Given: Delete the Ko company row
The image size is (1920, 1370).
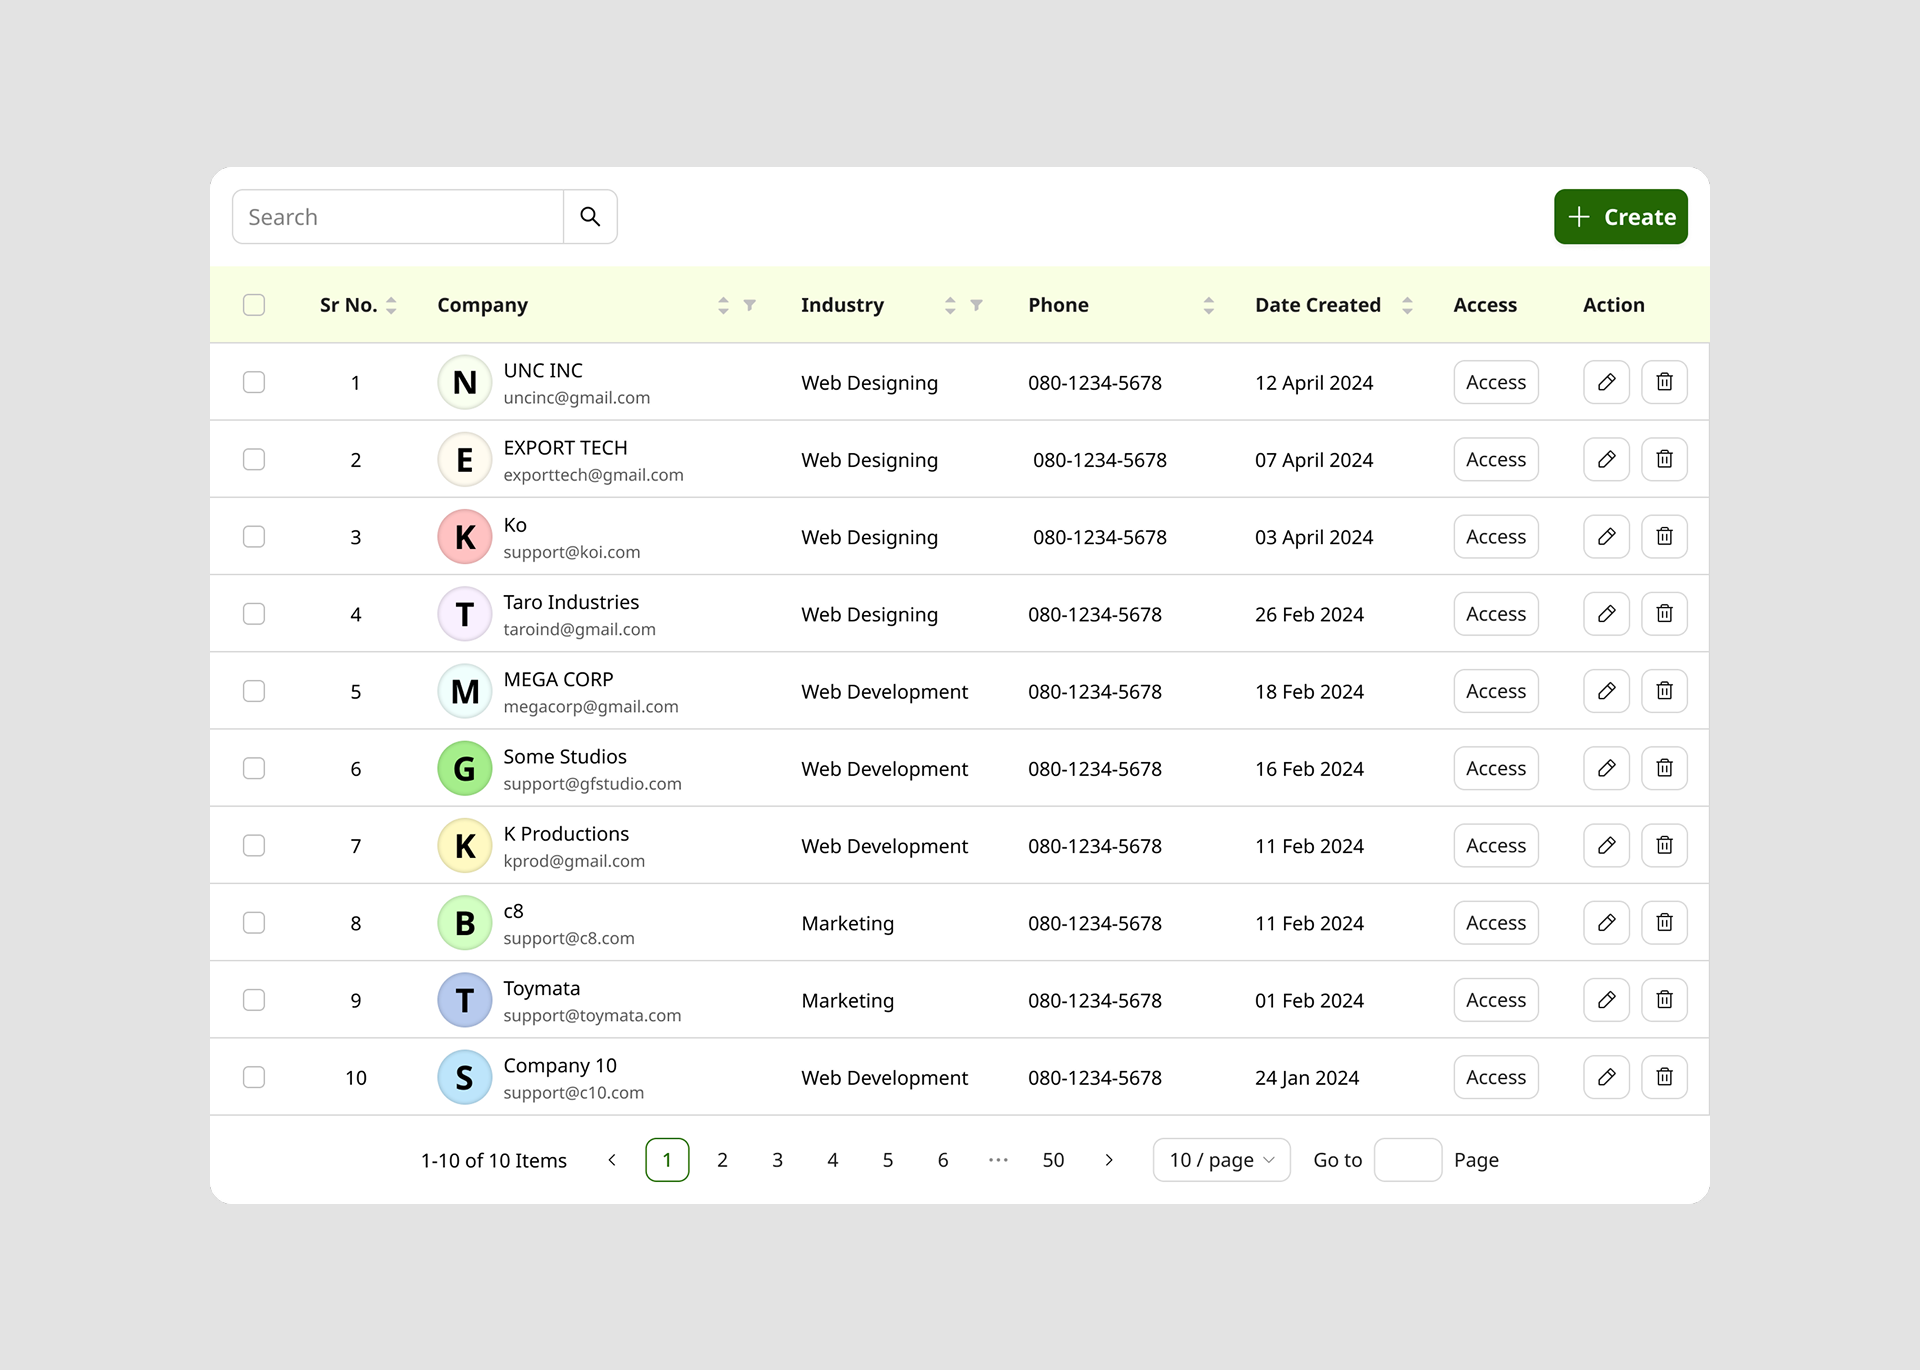Looking at the screenshot, I should (1664, 536).
